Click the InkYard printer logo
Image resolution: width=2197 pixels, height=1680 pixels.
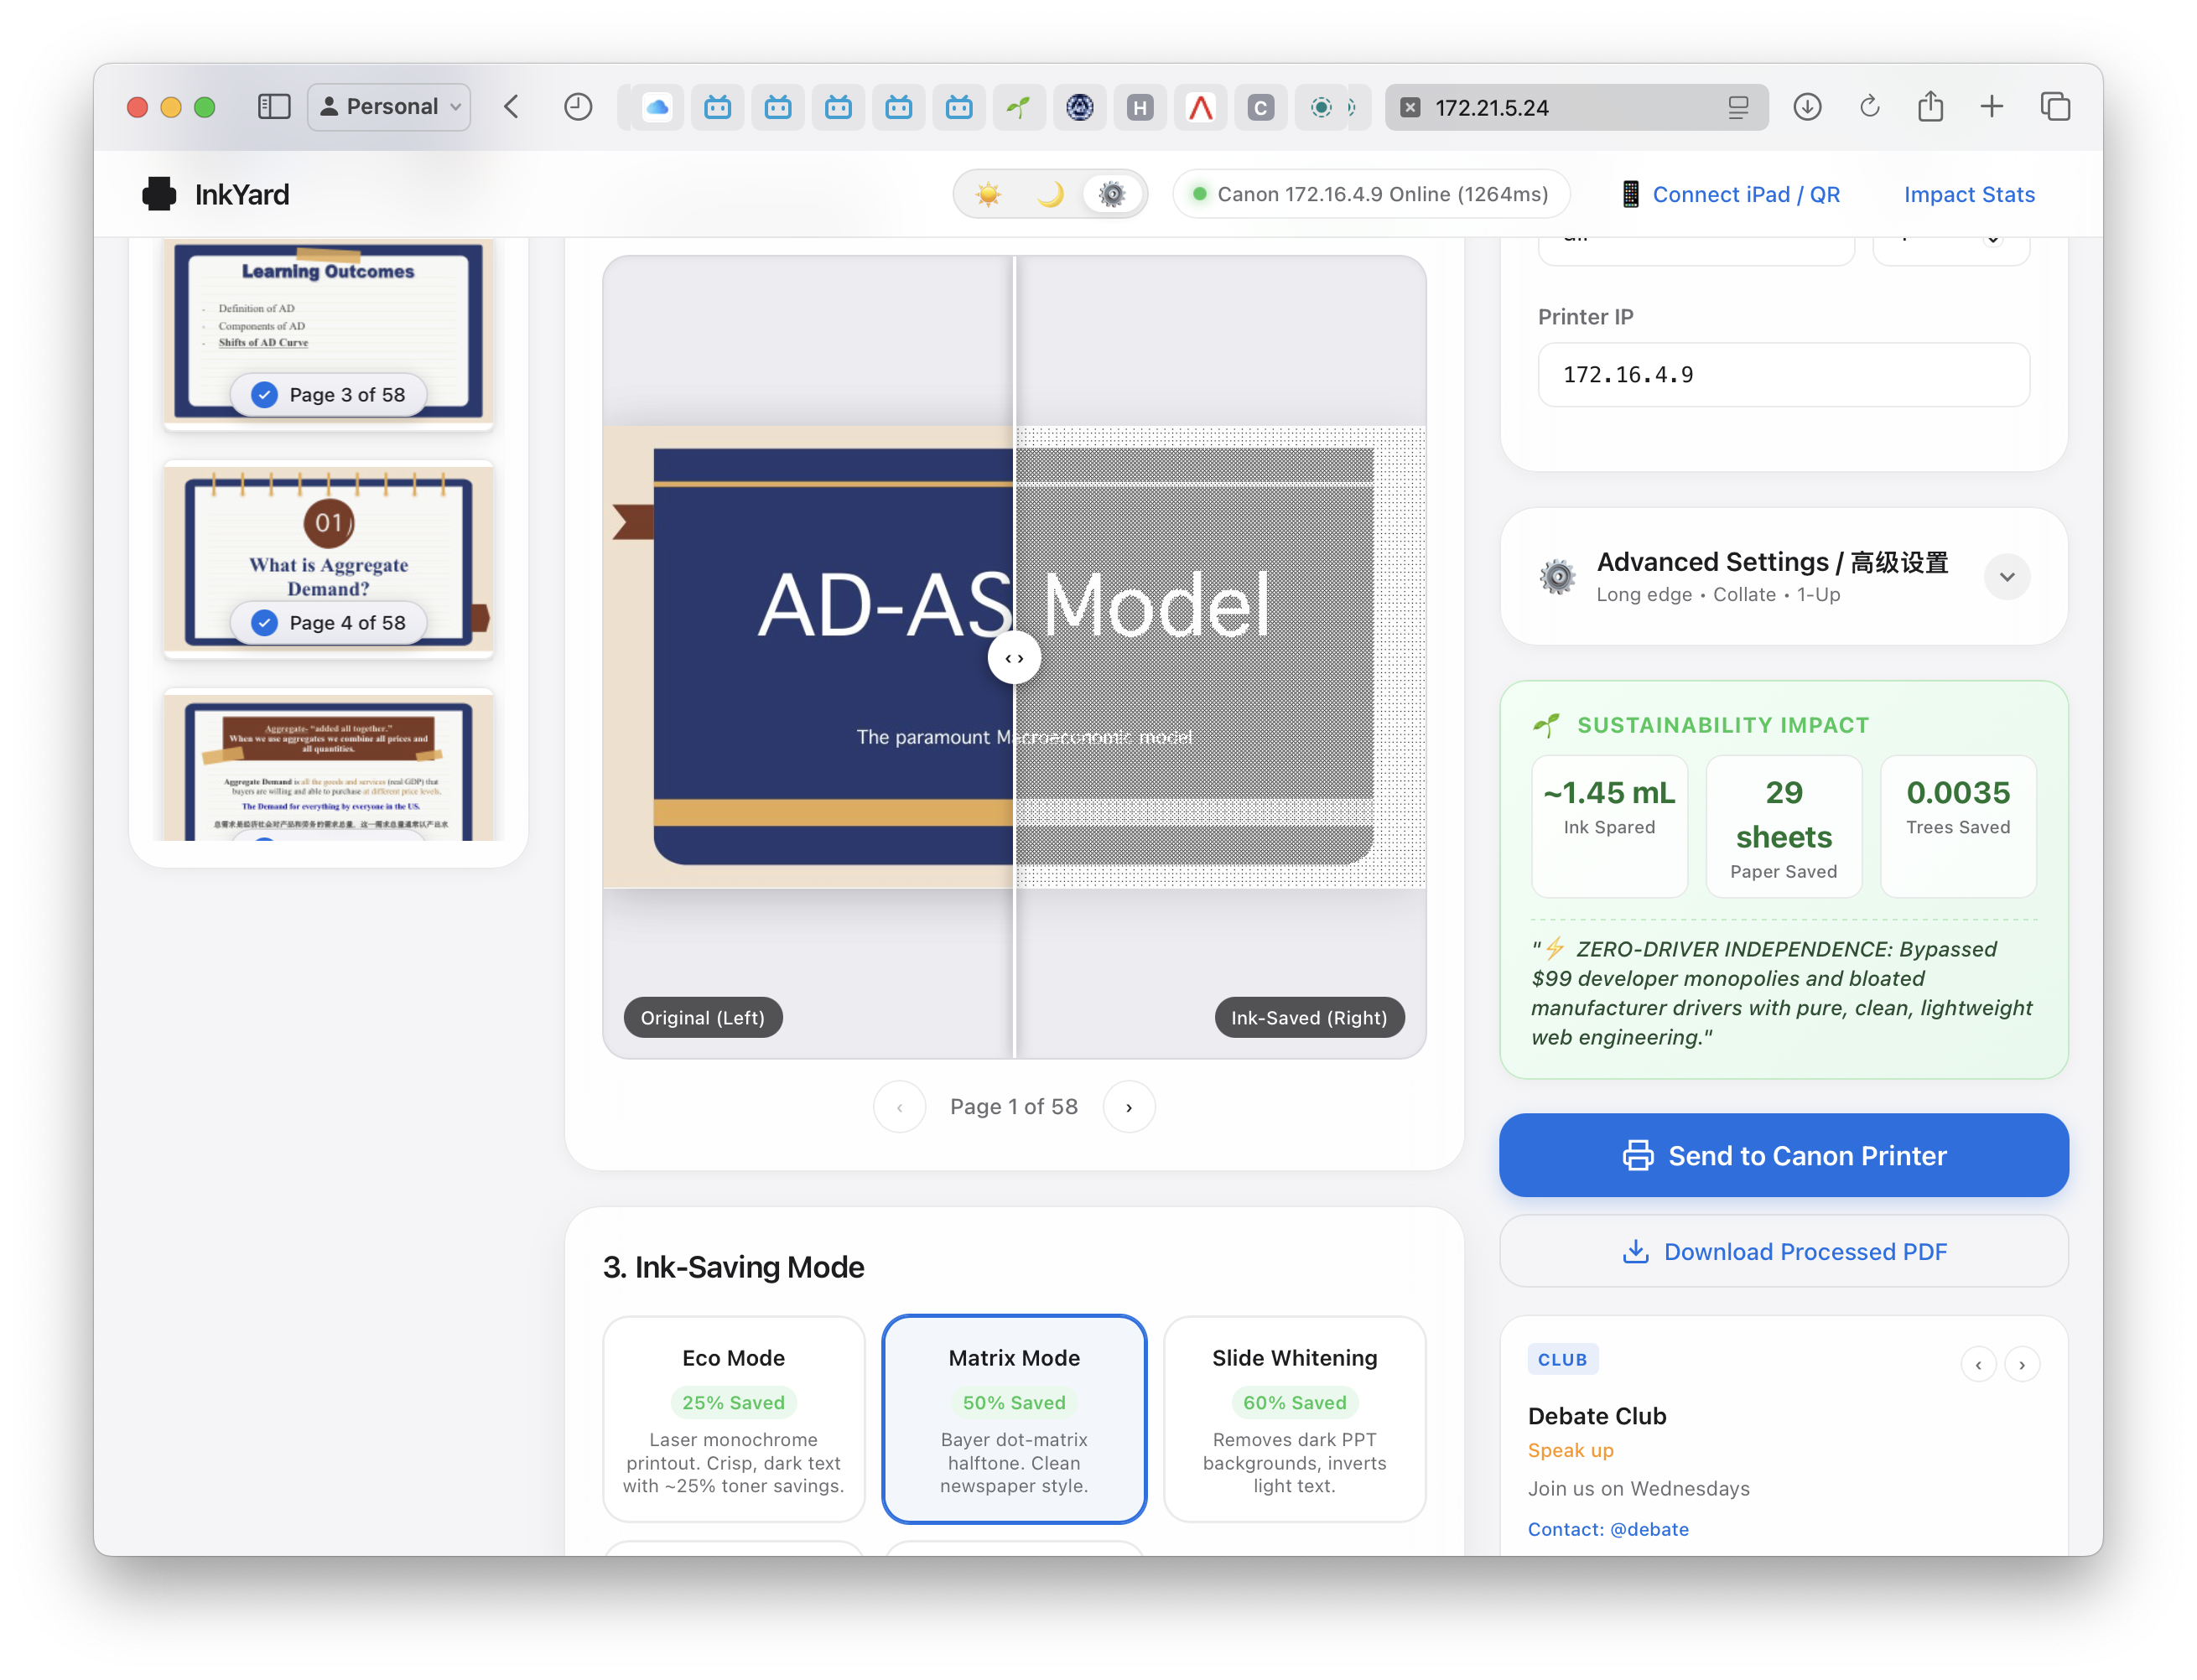[159, 194]
